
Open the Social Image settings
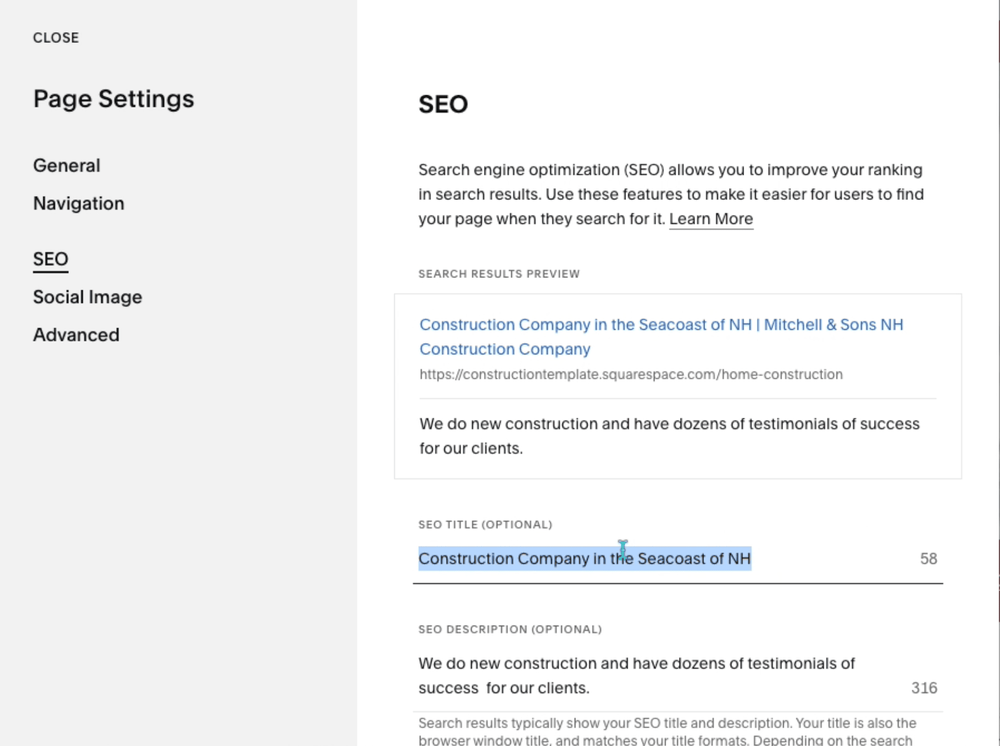(88, 297)
